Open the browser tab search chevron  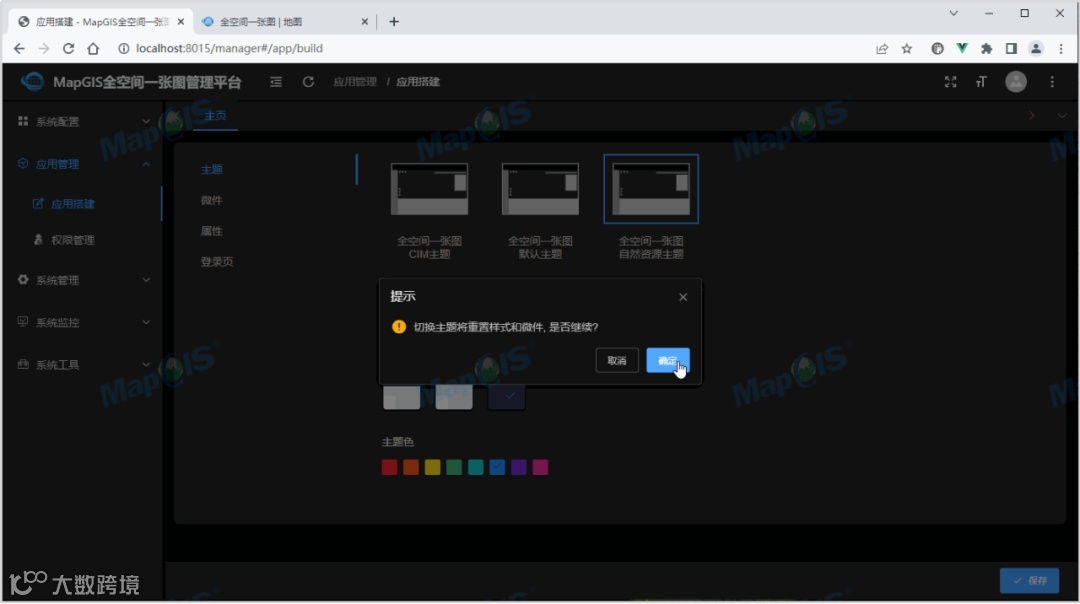(x=953, y=13)
